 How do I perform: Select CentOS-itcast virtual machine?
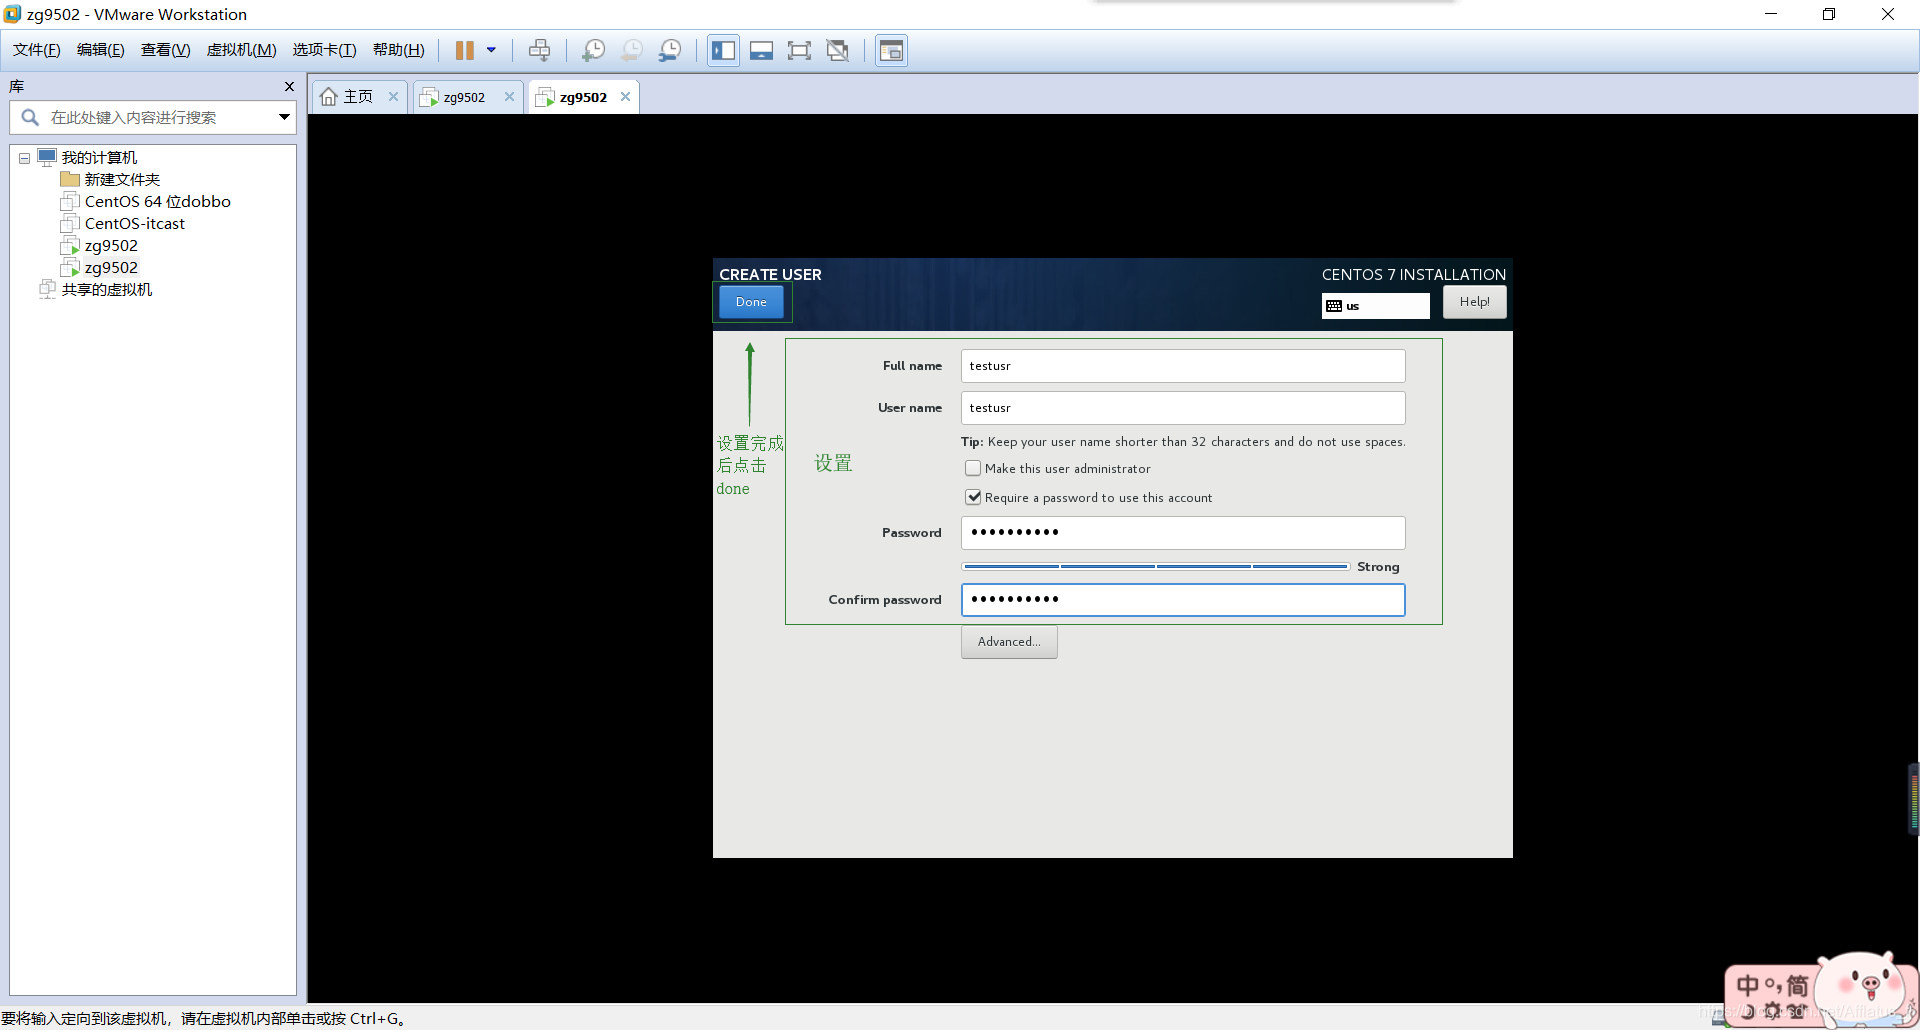[x=134, y=223]
